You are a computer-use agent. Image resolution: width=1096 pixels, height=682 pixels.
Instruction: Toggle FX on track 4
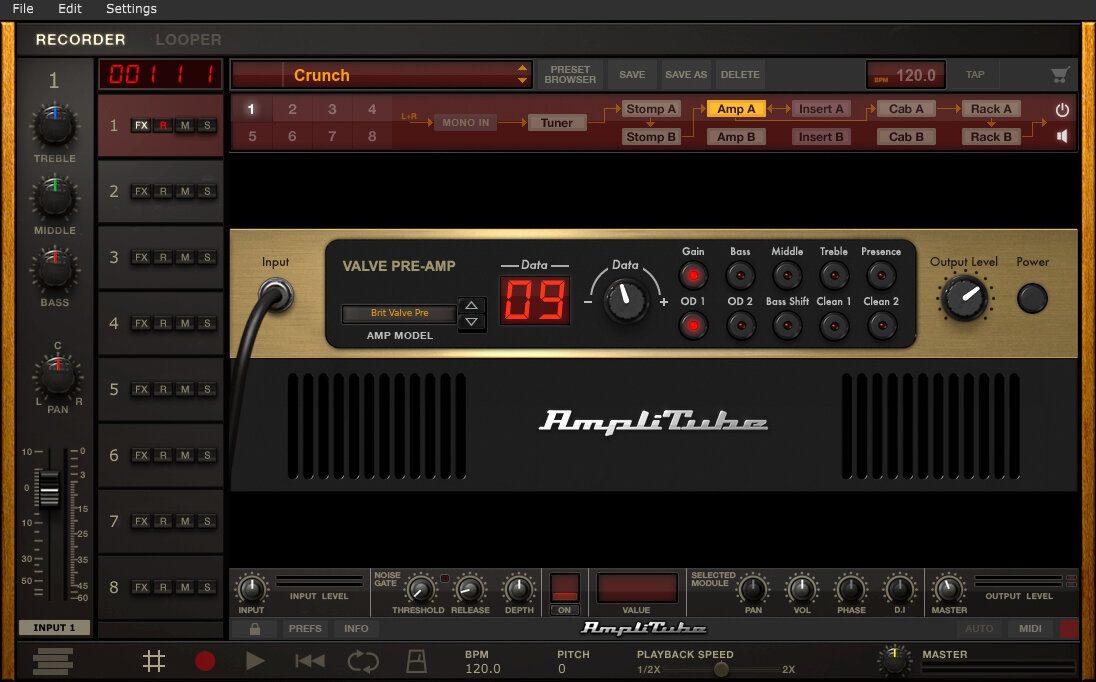(x=141, y=324)
